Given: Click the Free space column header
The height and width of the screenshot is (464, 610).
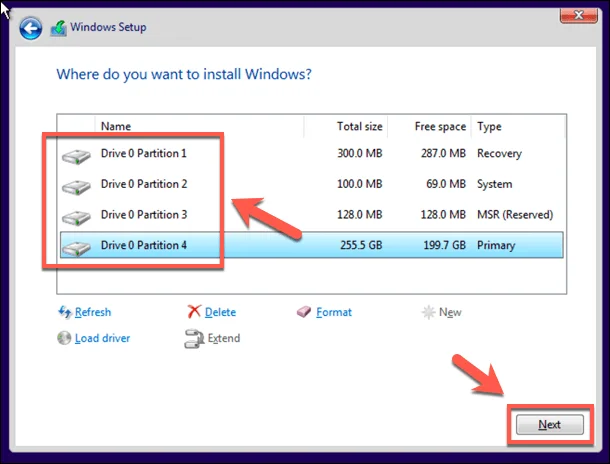Looking at the screenshot, I should click(440, 127).
